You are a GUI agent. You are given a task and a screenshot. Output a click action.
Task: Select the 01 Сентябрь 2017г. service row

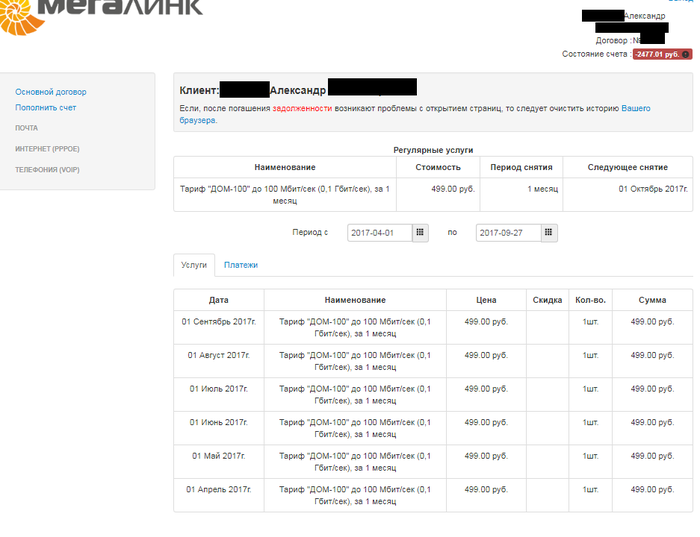click(432, 327)
